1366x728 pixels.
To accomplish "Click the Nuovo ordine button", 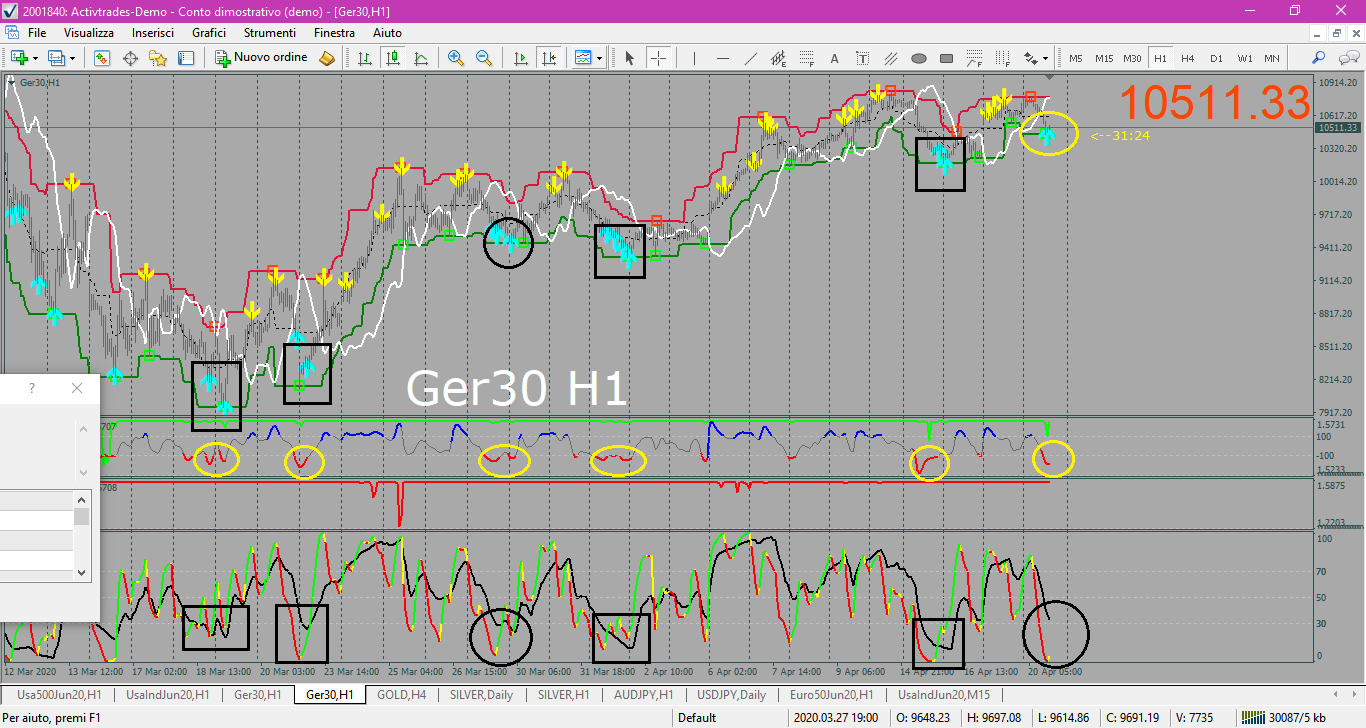I will coord(262,58).
